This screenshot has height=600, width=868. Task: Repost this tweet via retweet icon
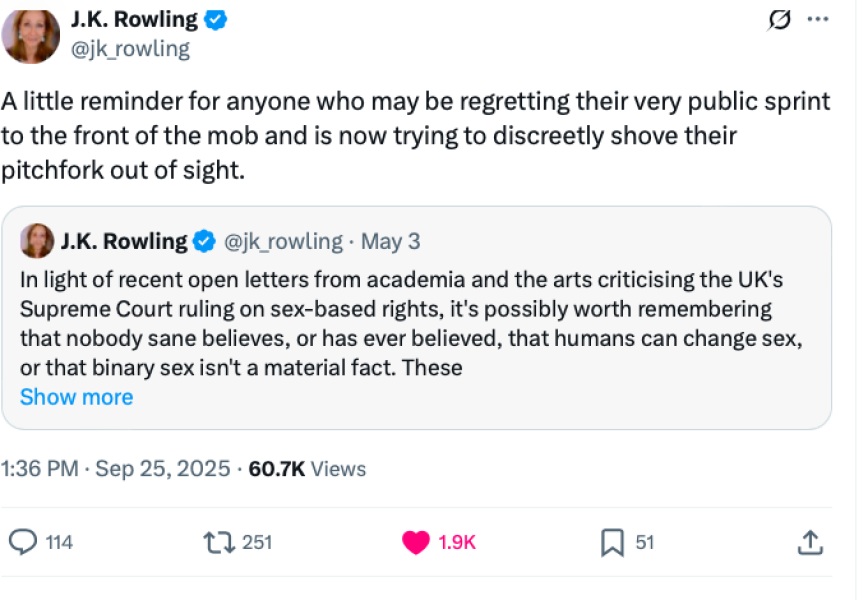click(x=218, y=542)
